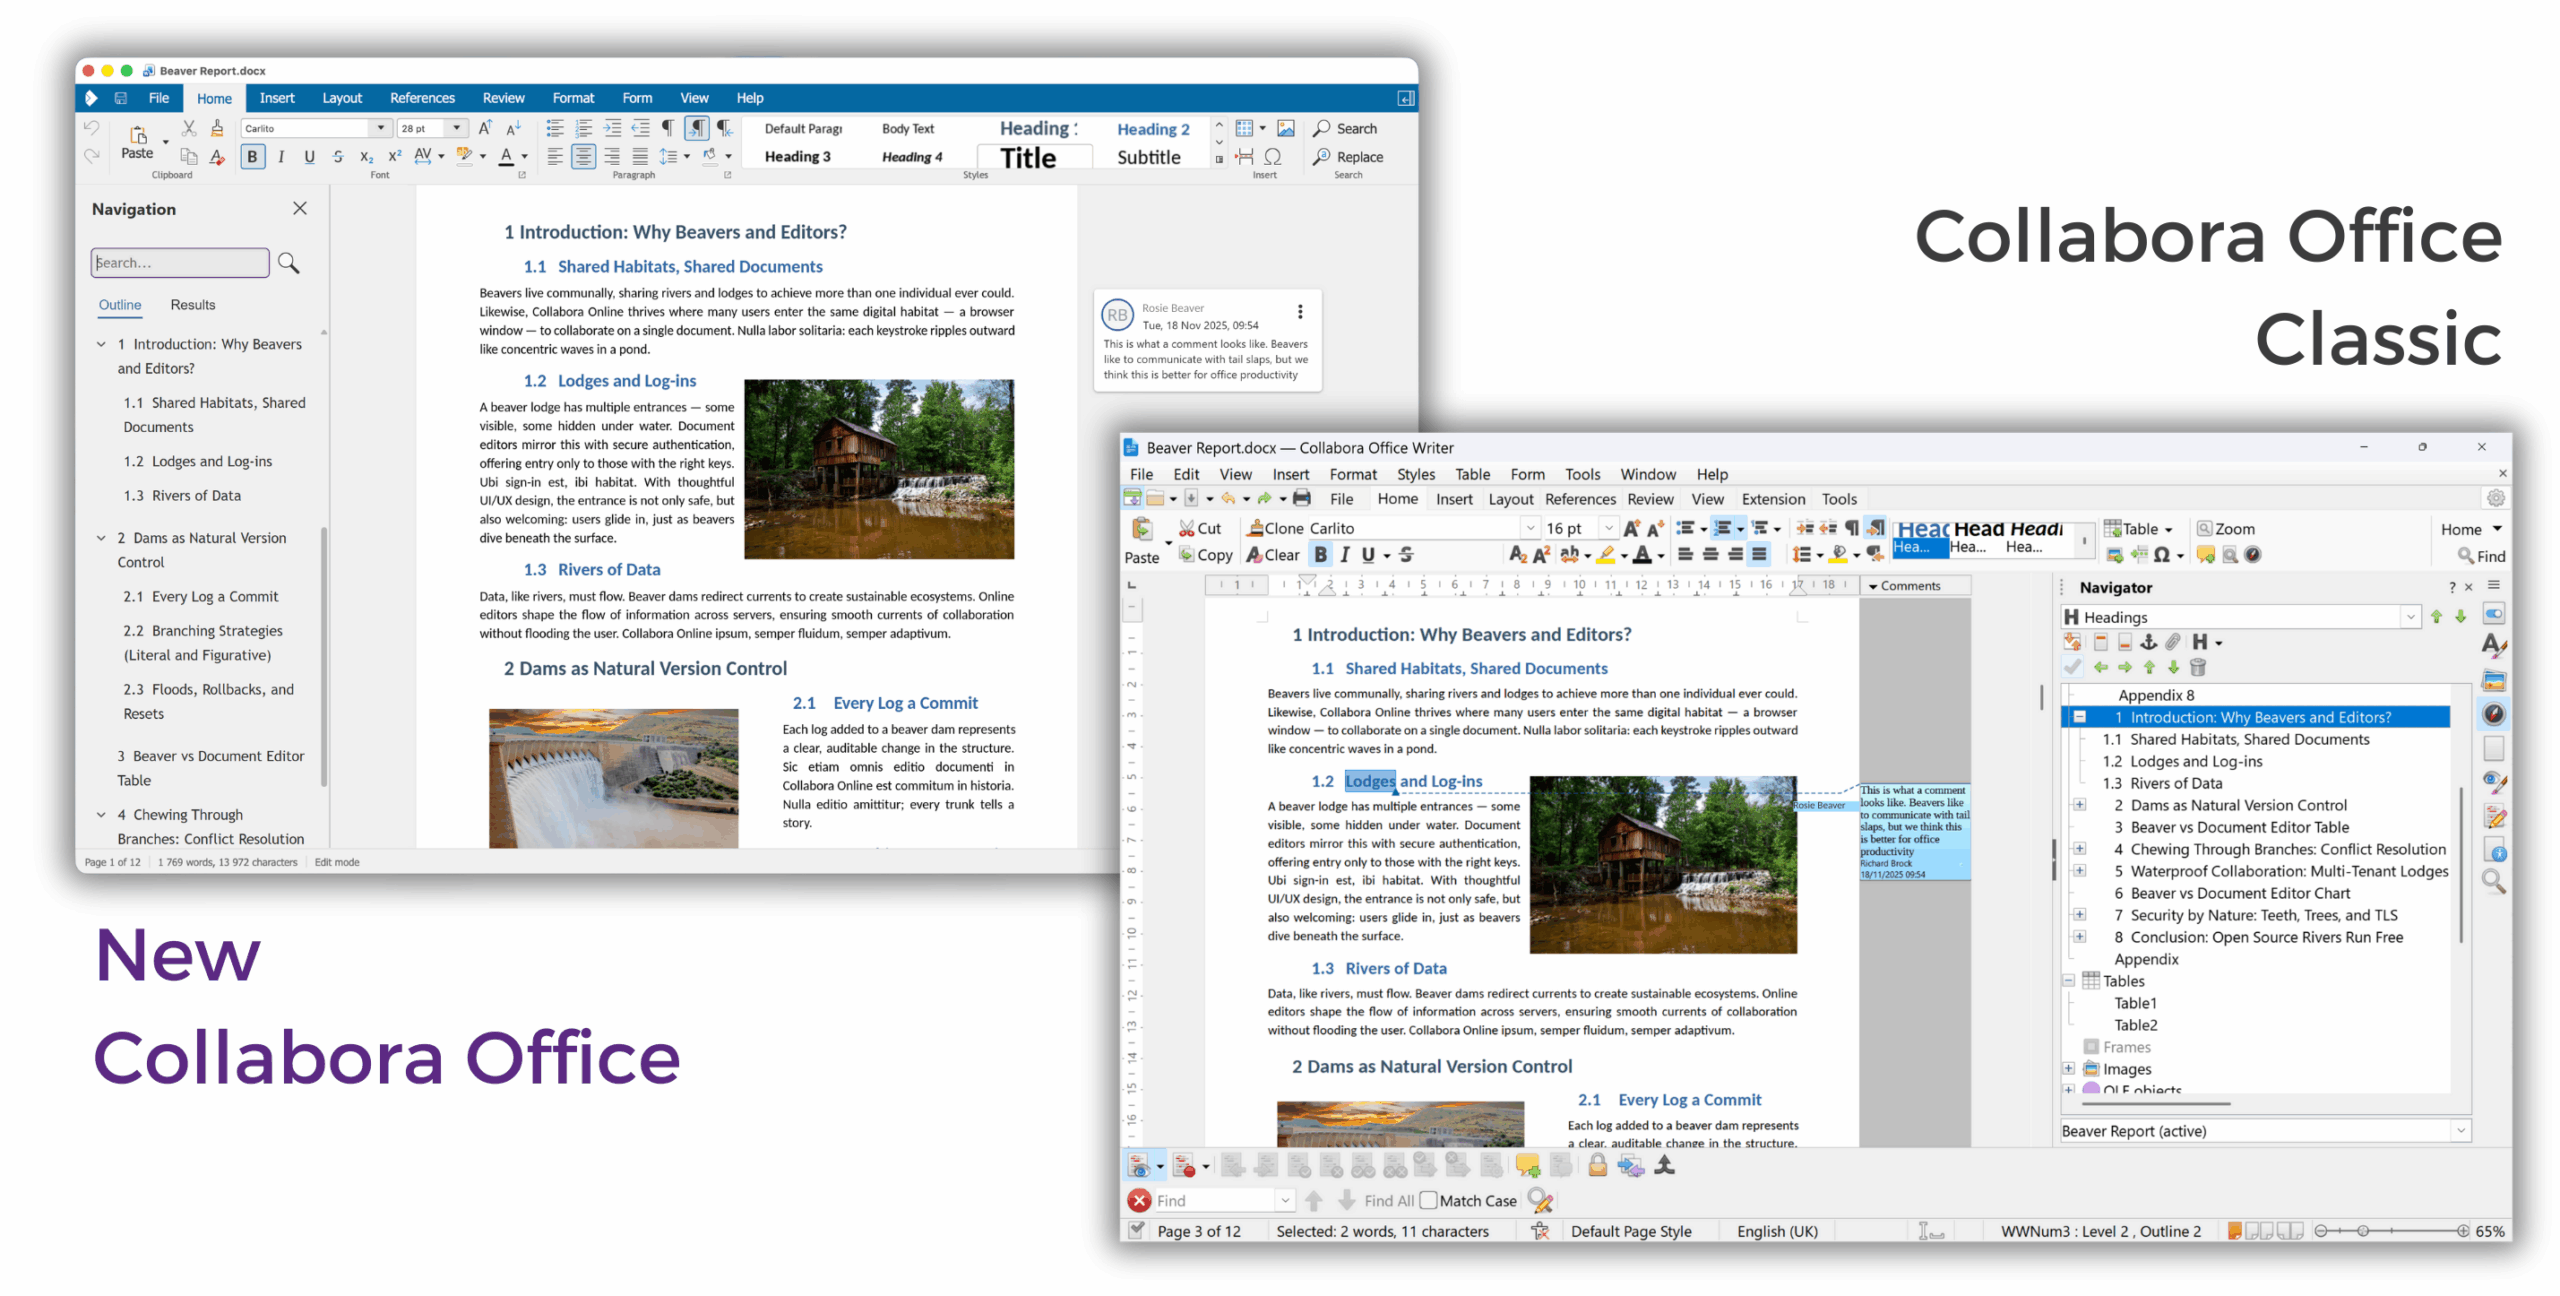Click the Find All button
Screen dimensions: 2560x1296
(x=1388, y=1200)
